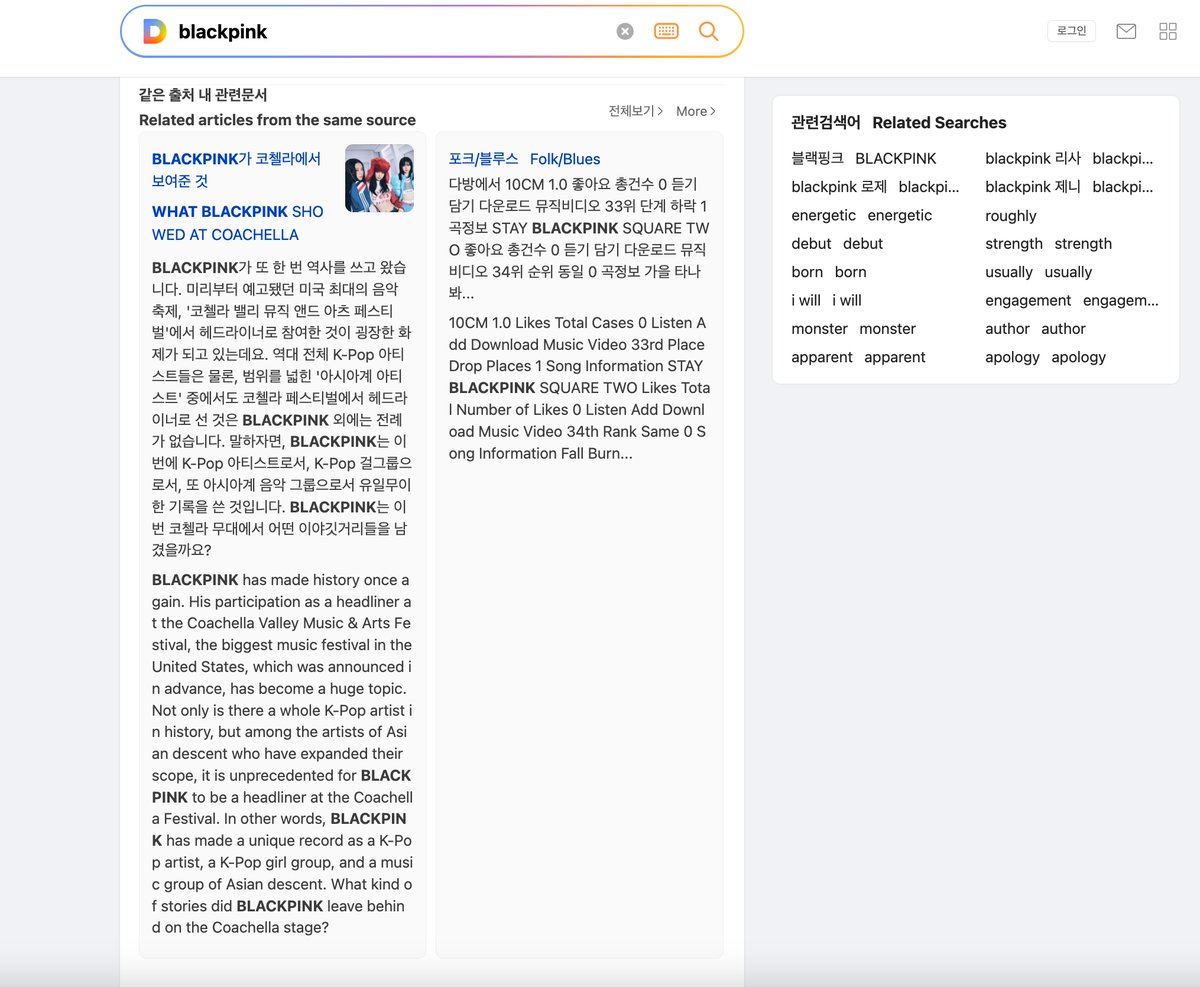Click text '10CM 1.0 Likes Total Cases'
Viewport: 1200px width, 987px height.
pyautogui.click(x=579, y=388)
